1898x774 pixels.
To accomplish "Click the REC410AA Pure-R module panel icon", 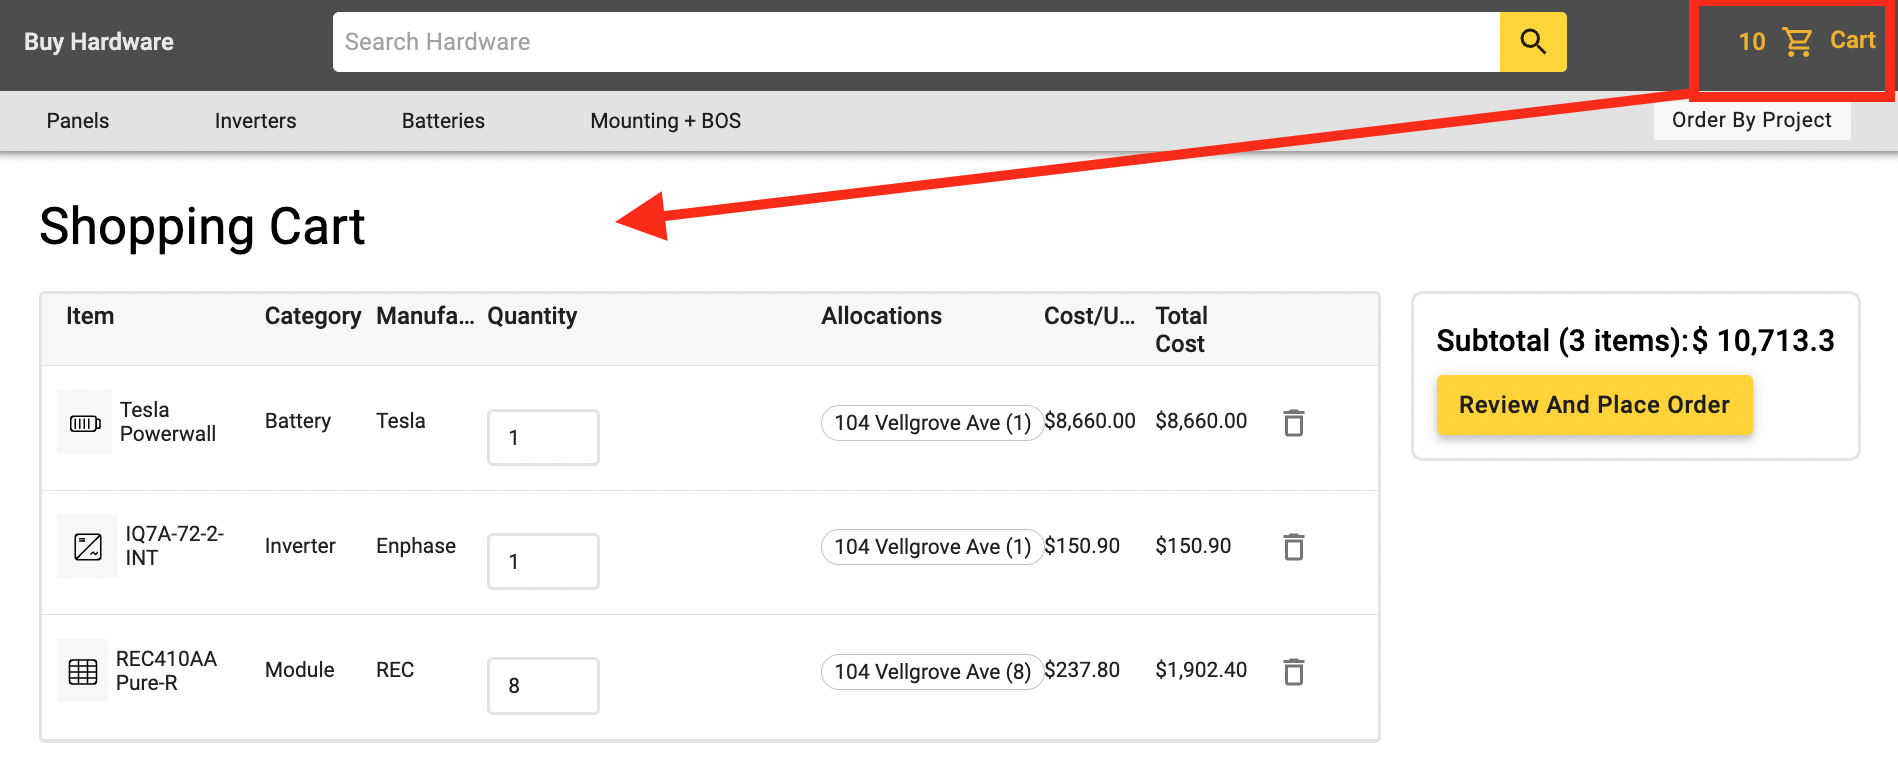I will pyautogui.click(x=83, y=671).
